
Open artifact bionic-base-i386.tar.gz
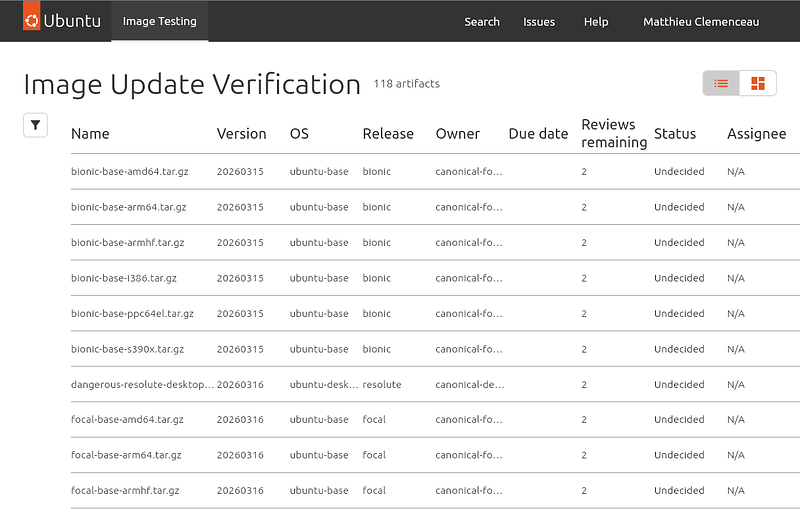[x=124, y=278]
